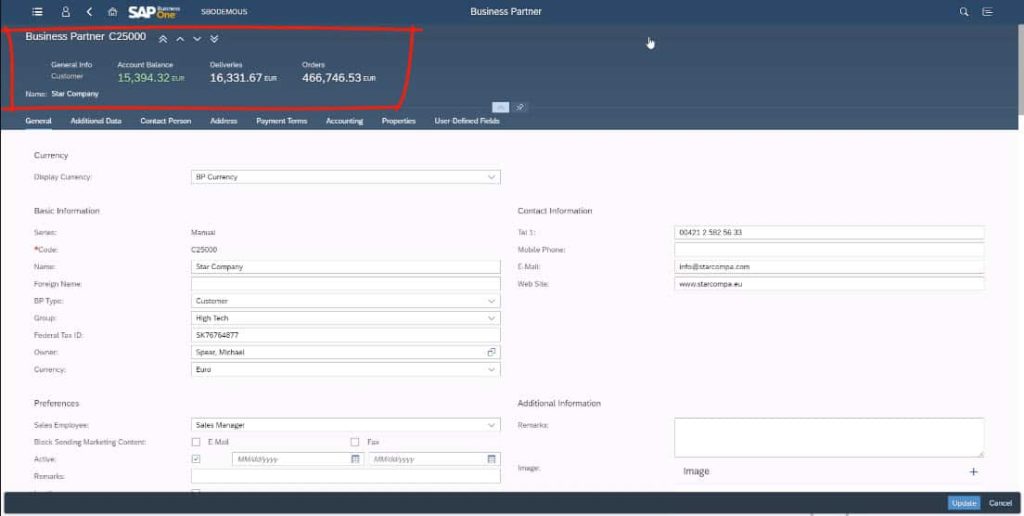This screenshot has height=516, width=1024.
Task: Check the E-Mail block marketing checkbox
Action: (196, 442)
